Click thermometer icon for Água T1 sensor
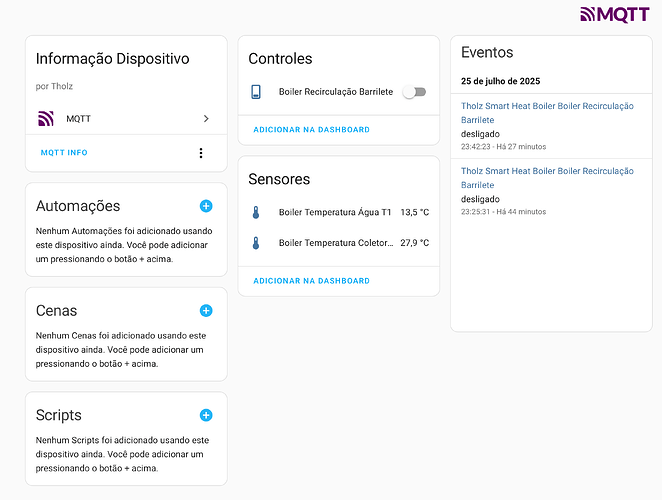 tap(256, 212)
